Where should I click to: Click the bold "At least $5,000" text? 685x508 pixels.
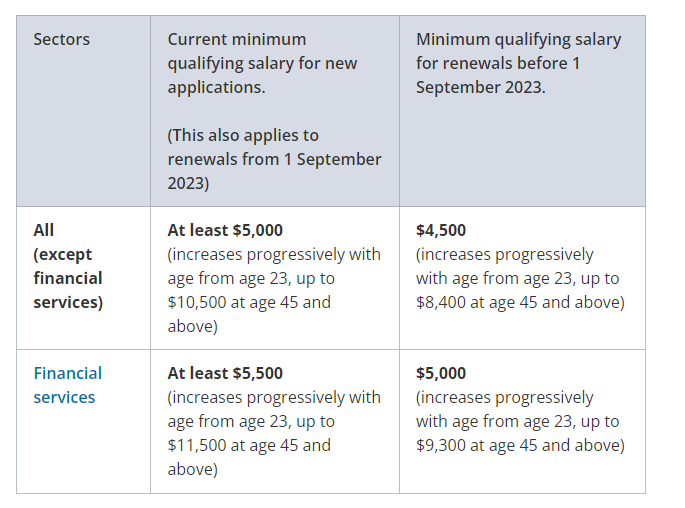point(225,230)
